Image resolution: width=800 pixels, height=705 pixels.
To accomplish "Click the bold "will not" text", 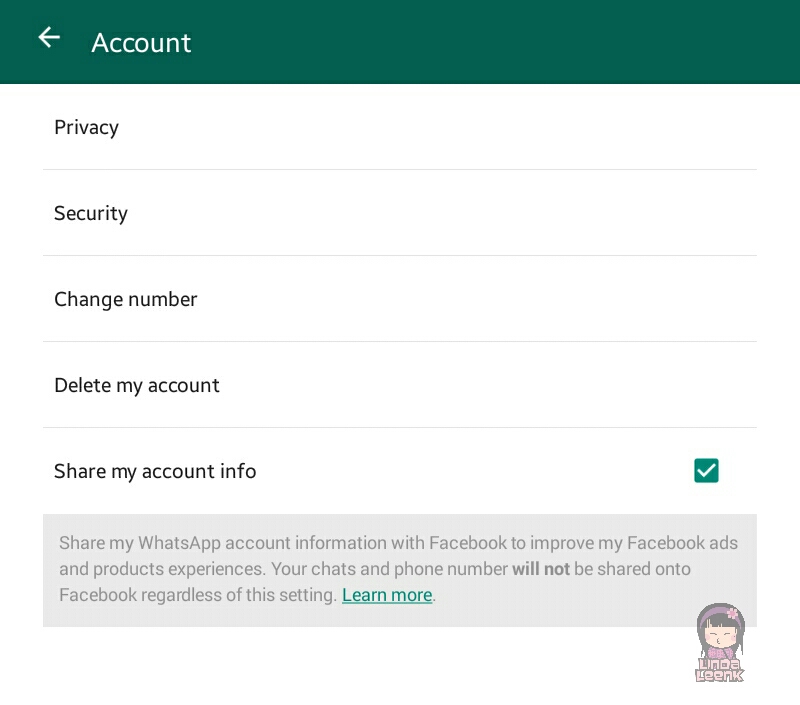I will [541, 569].
